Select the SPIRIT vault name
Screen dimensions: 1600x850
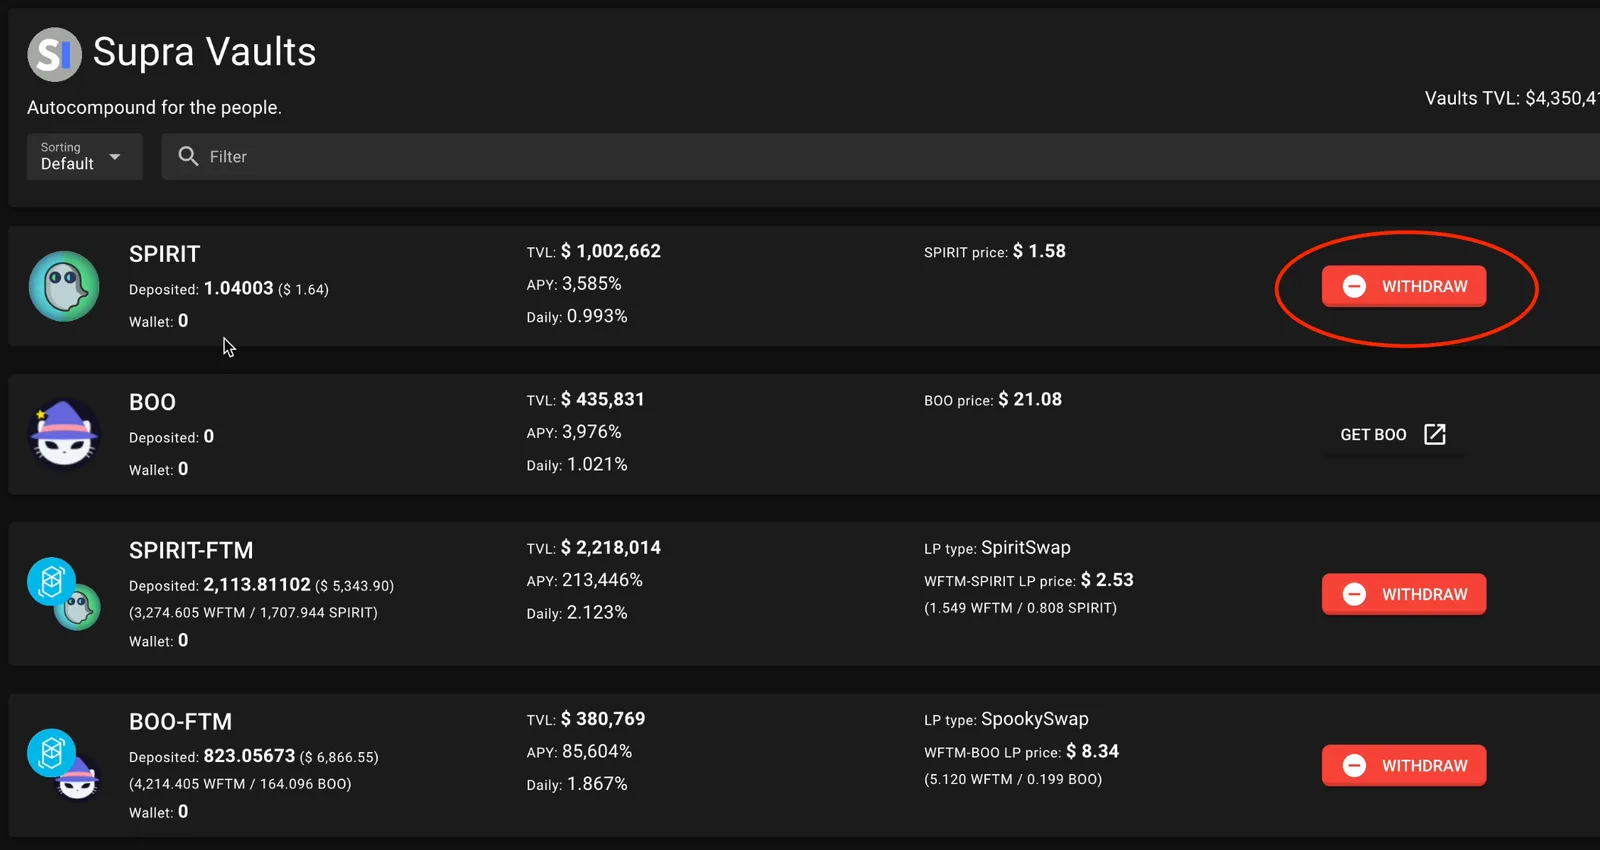(x=165, y=254)
